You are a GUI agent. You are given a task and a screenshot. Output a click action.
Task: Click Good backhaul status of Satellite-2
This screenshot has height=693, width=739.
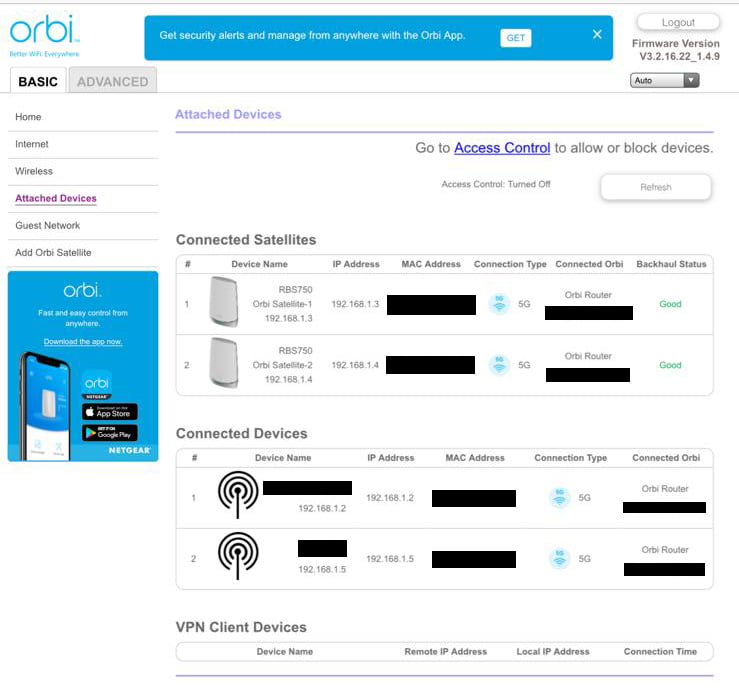click(x=670, y=365)
